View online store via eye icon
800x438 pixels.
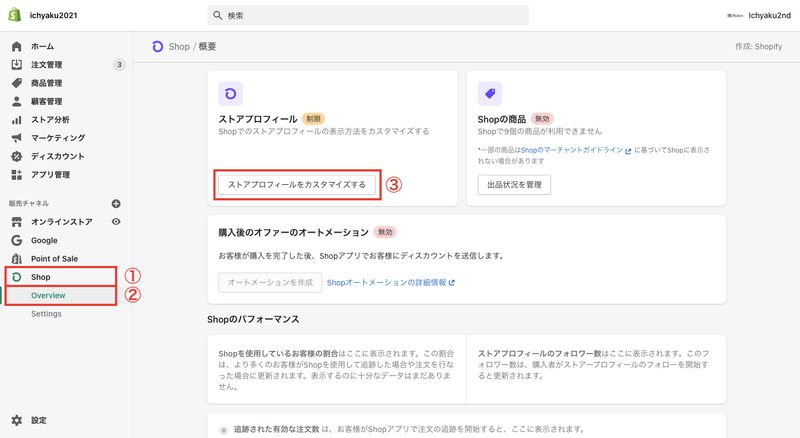(x=116, y=222)
